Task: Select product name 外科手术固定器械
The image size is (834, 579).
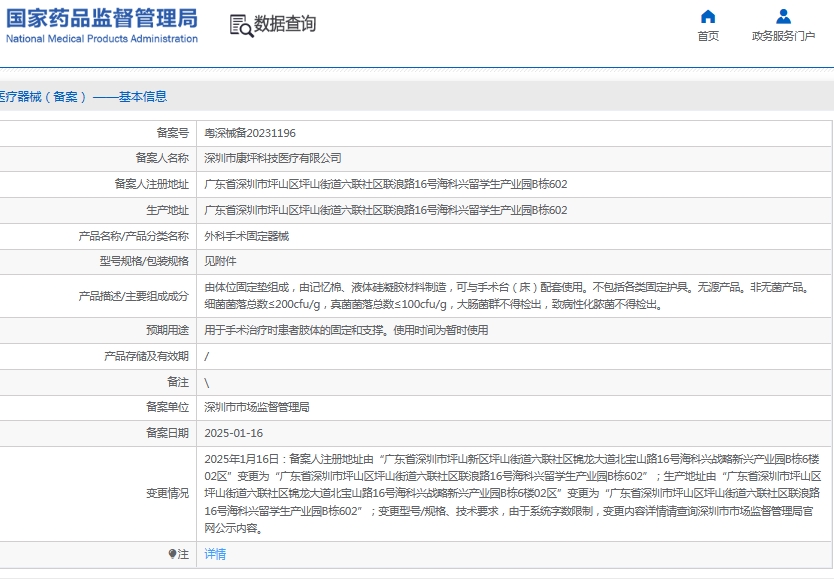Action: [x=246, y=236]
